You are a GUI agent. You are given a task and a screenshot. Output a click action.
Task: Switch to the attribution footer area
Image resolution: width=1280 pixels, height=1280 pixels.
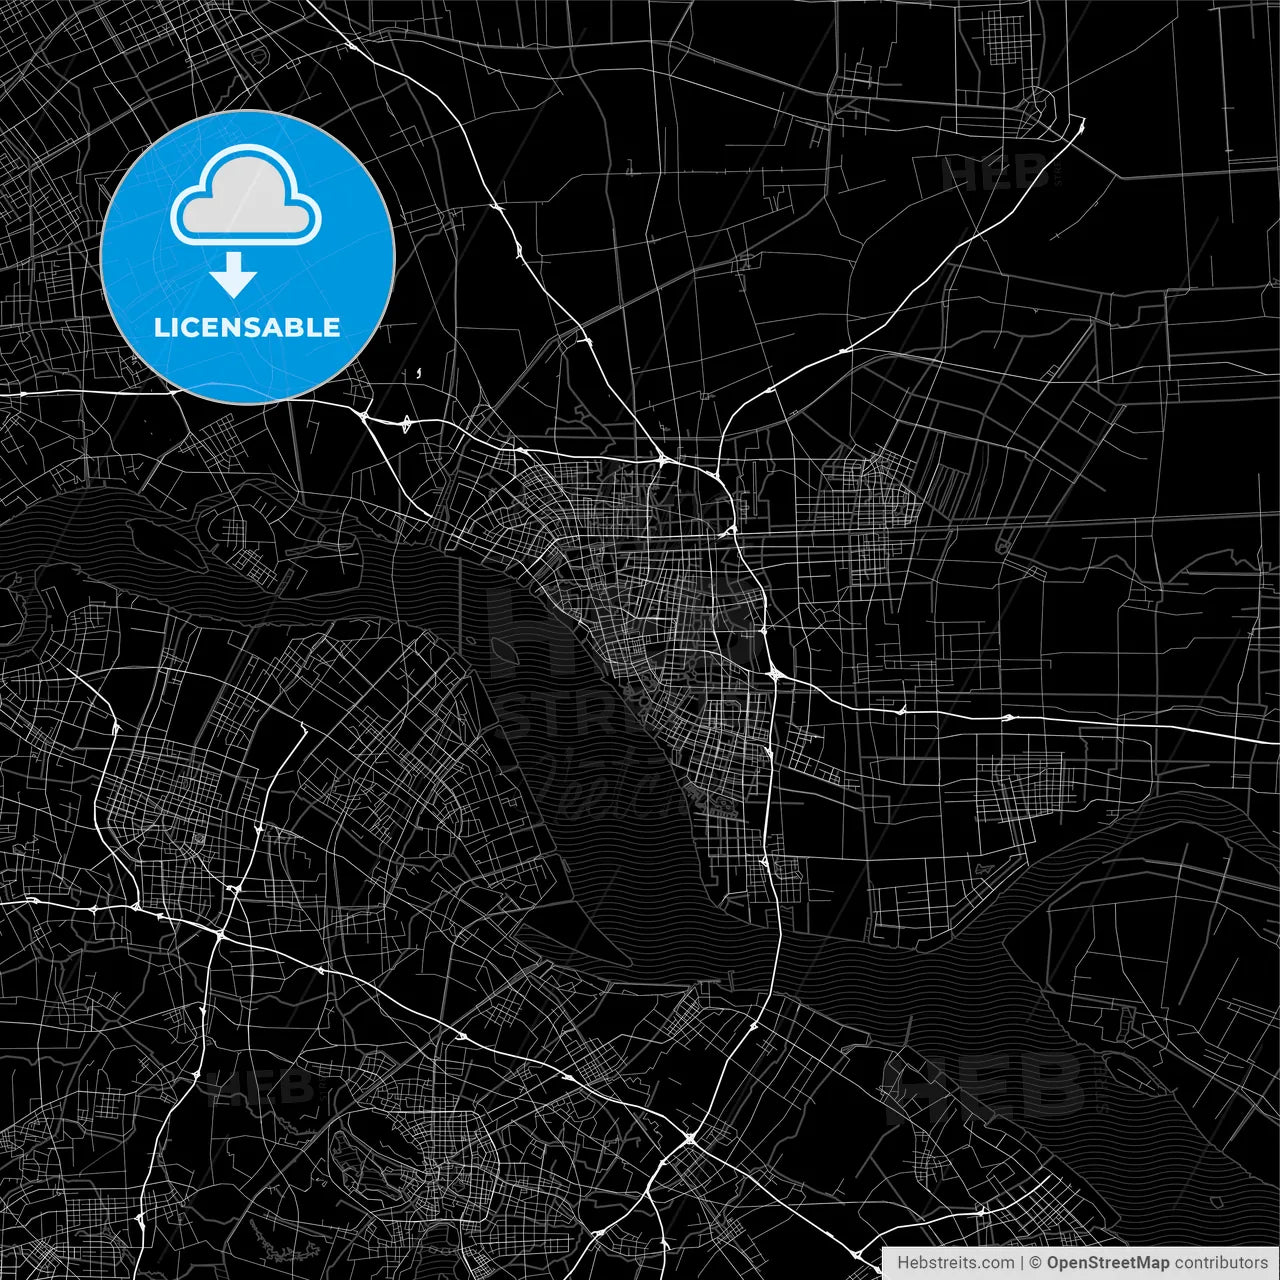(1080, 1264)
